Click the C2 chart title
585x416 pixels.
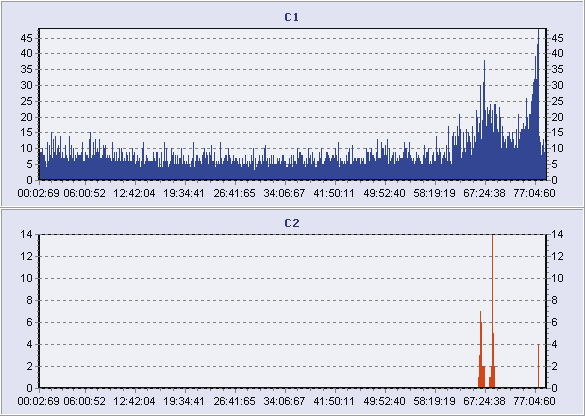291,223
